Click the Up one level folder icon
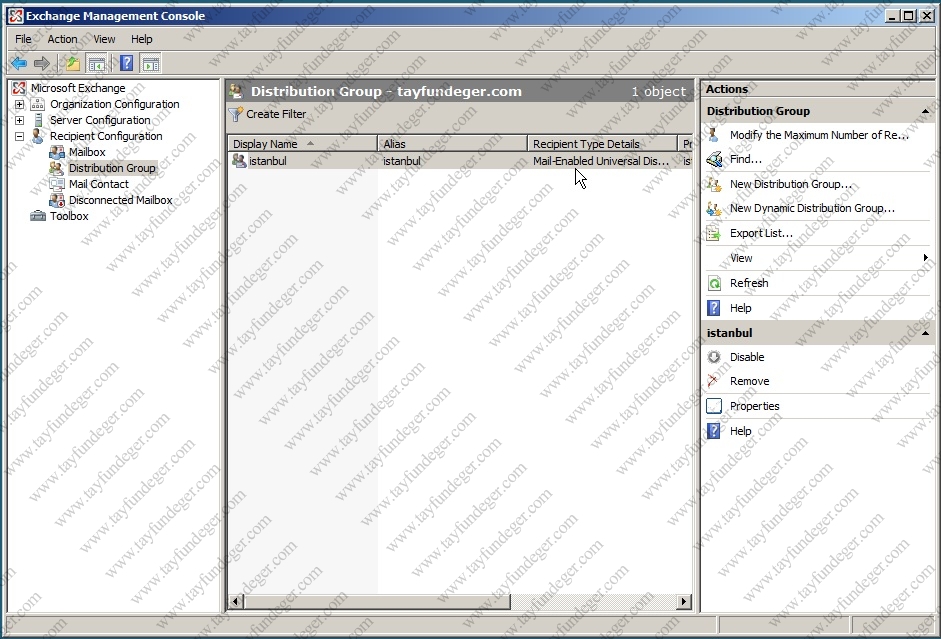 [x=73, y=63]
